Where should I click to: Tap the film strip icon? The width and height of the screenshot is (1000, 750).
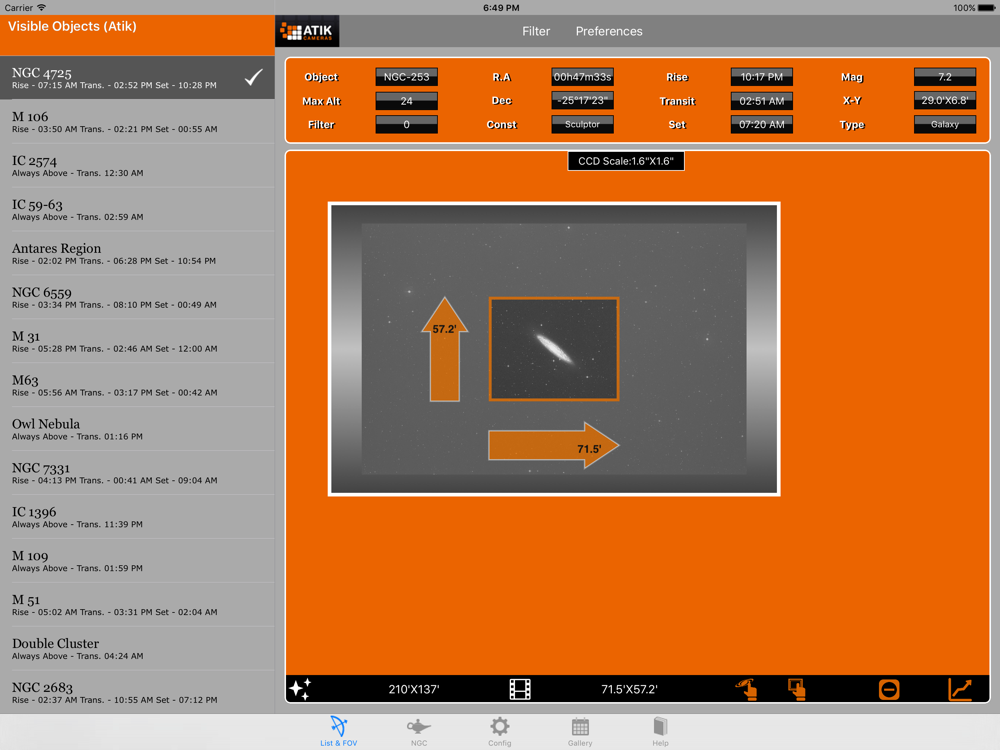pos(520,689)
